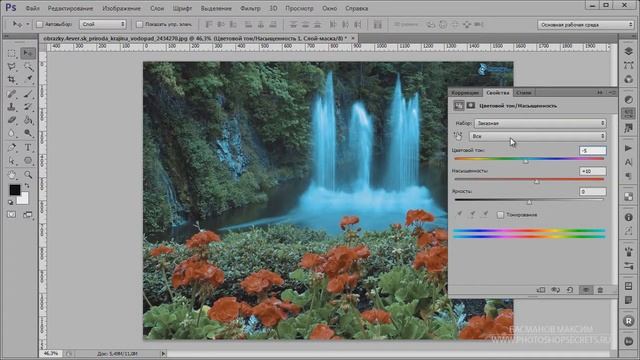Select the Crop tool

pos(12,80)
